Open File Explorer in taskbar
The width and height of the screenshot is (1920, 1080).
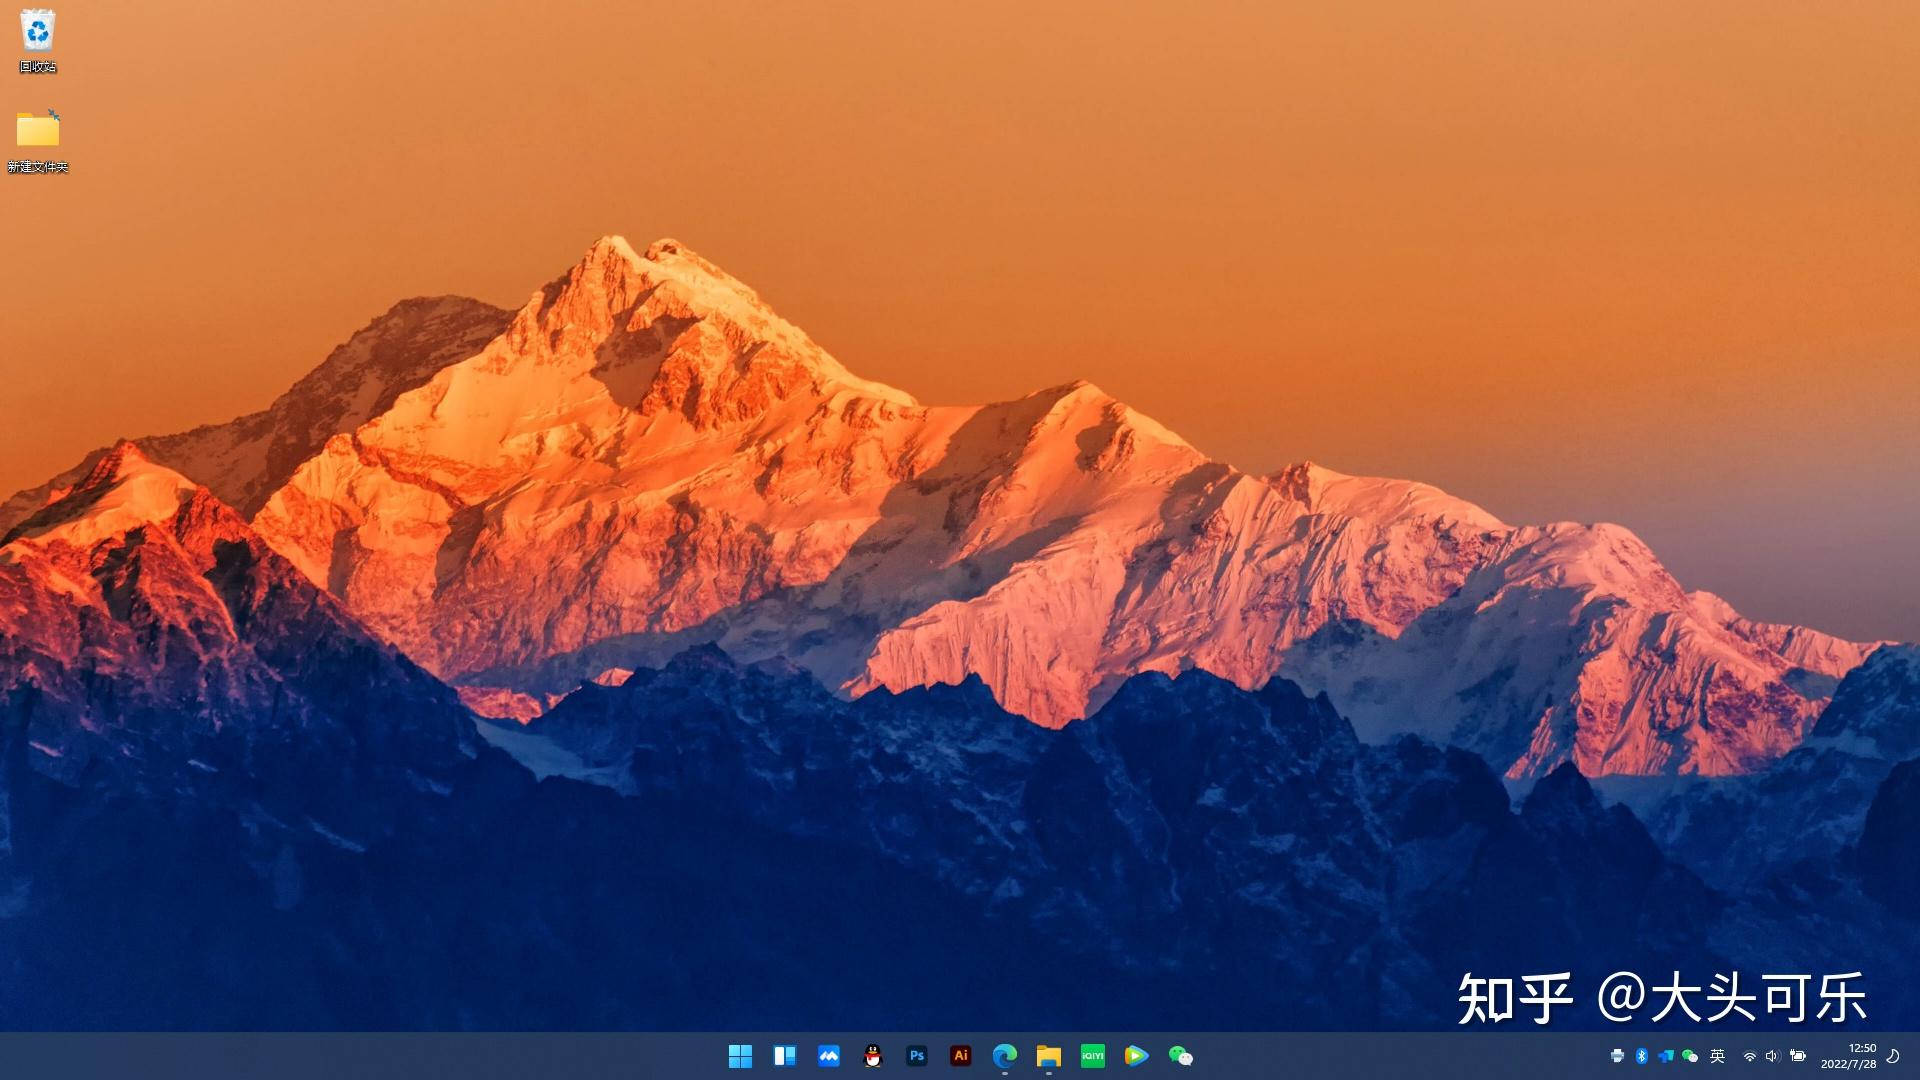(x=1048, y=1056)
